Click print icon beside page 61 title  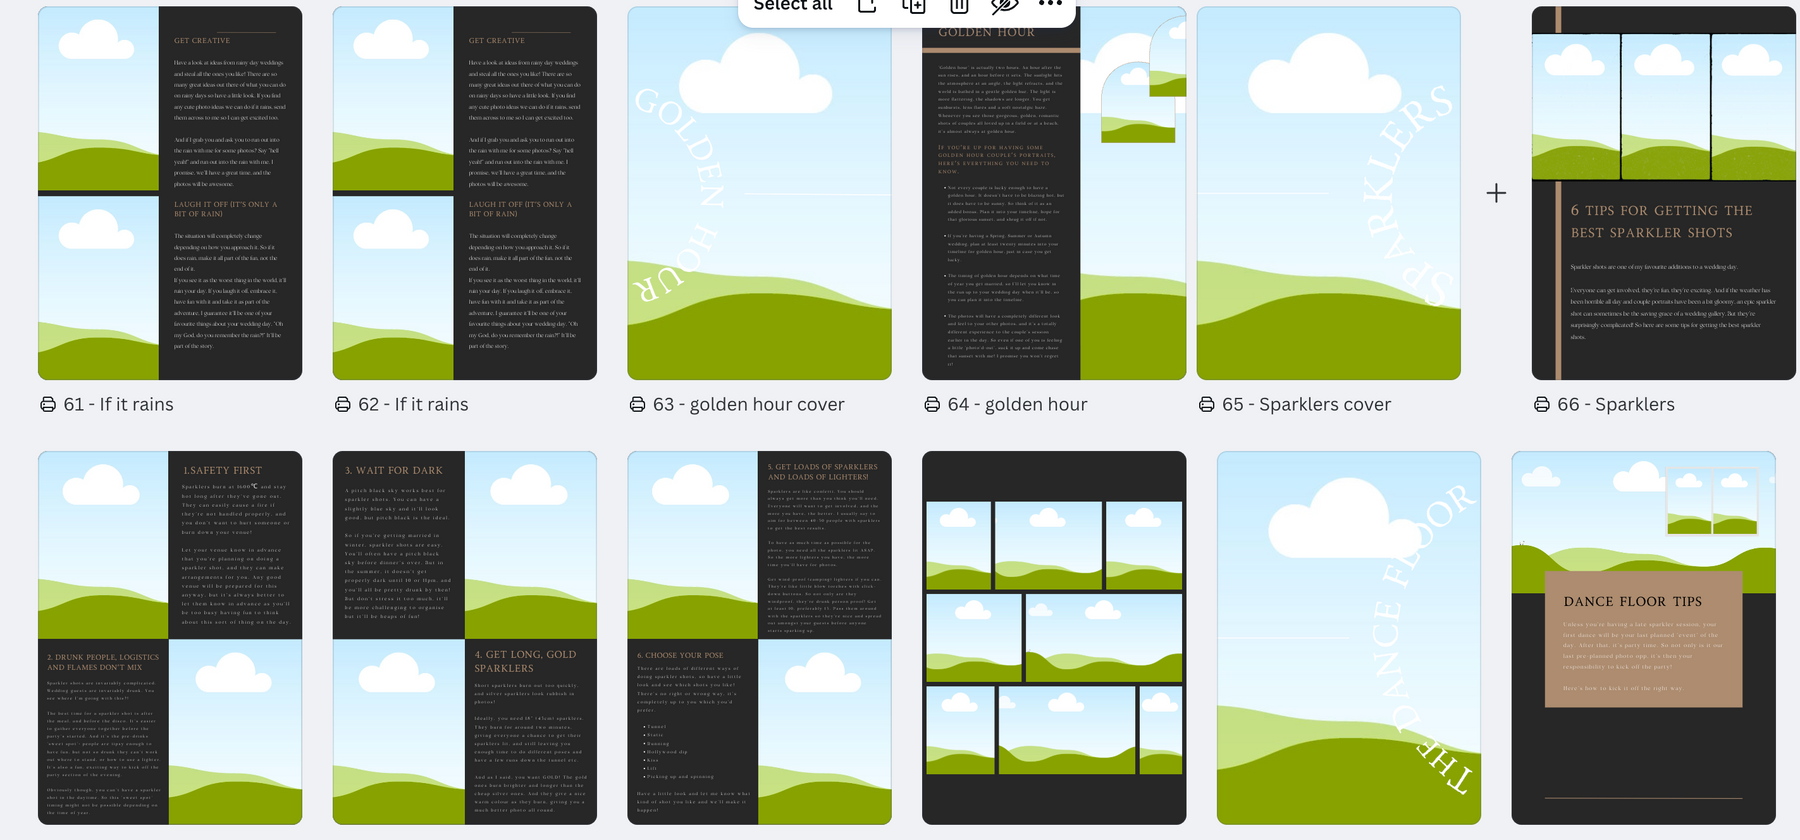pyautogui.click(x=48, y=405)
